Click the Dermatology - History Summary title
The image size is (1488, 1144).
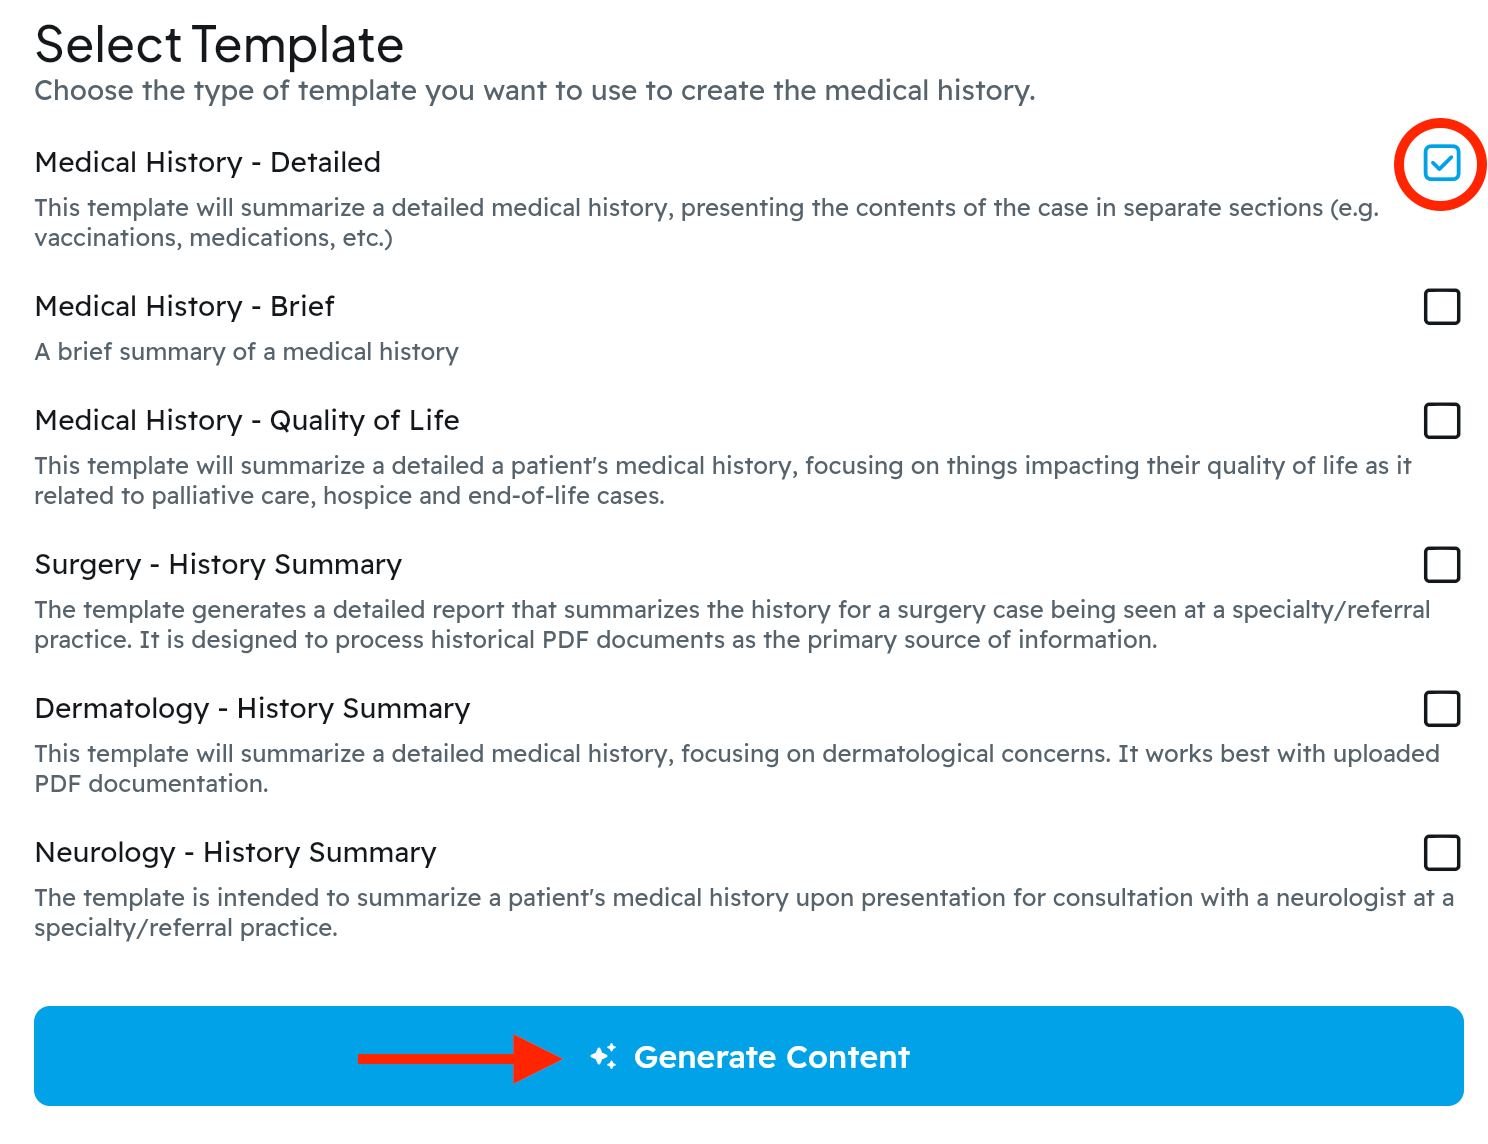click(x=252, y=708)
